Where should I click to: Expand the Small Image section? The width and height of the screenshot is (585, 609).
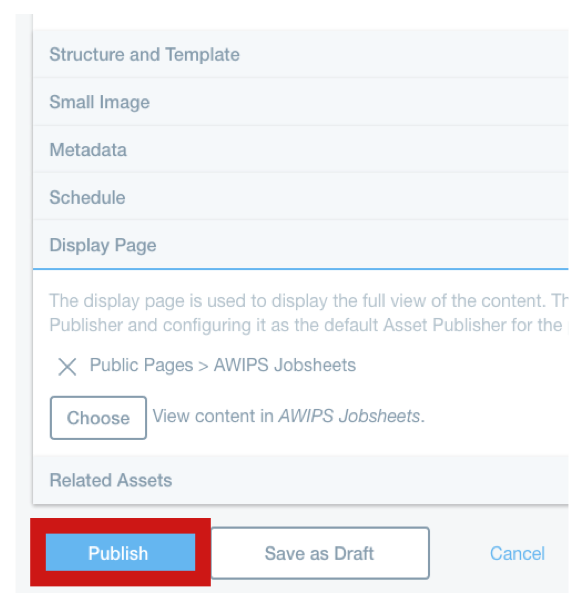click(300, 102)
